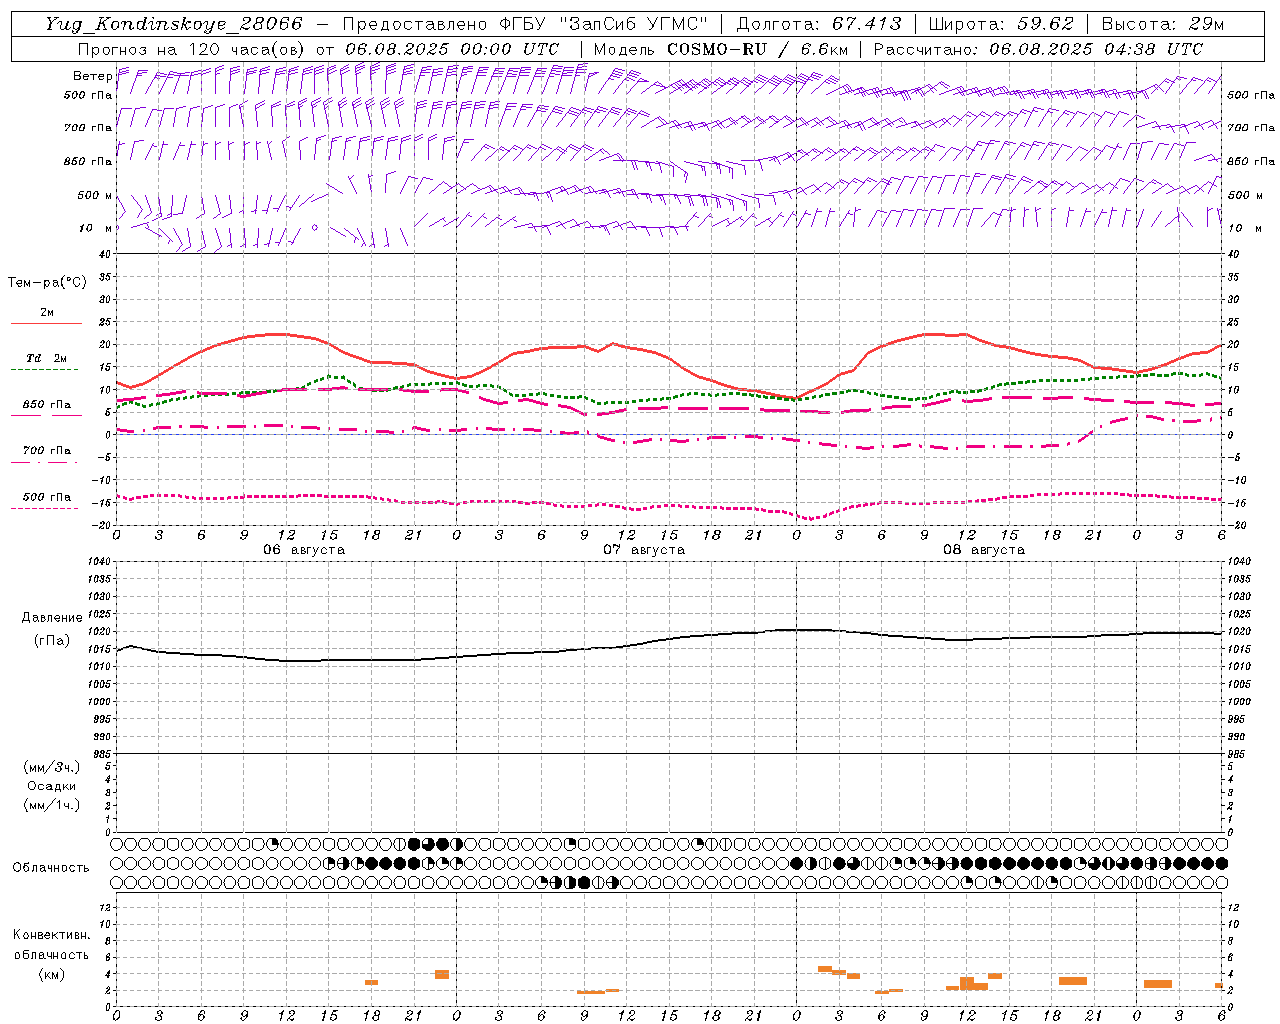Click the (мм/3ч.) precipitation unit label

(52, 767)
